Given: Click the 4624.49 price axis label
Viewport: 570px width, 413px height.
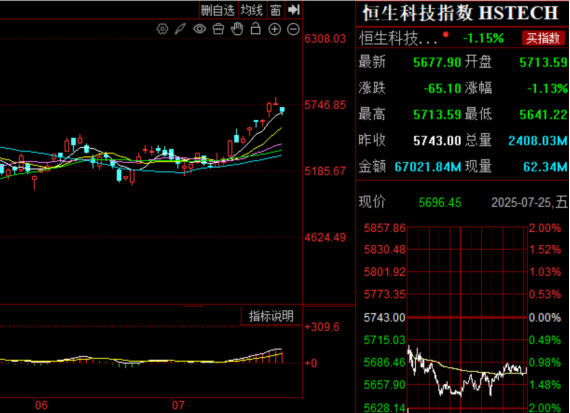Looking at the screenshot, I should click(325, 237).
